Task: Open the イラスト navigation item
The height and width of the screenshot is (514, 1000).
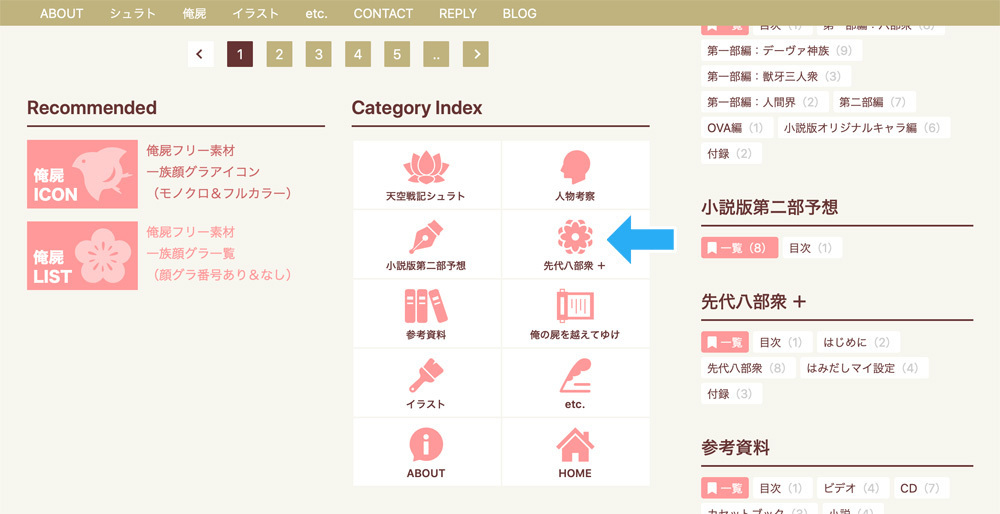Action: pos(256,13)
